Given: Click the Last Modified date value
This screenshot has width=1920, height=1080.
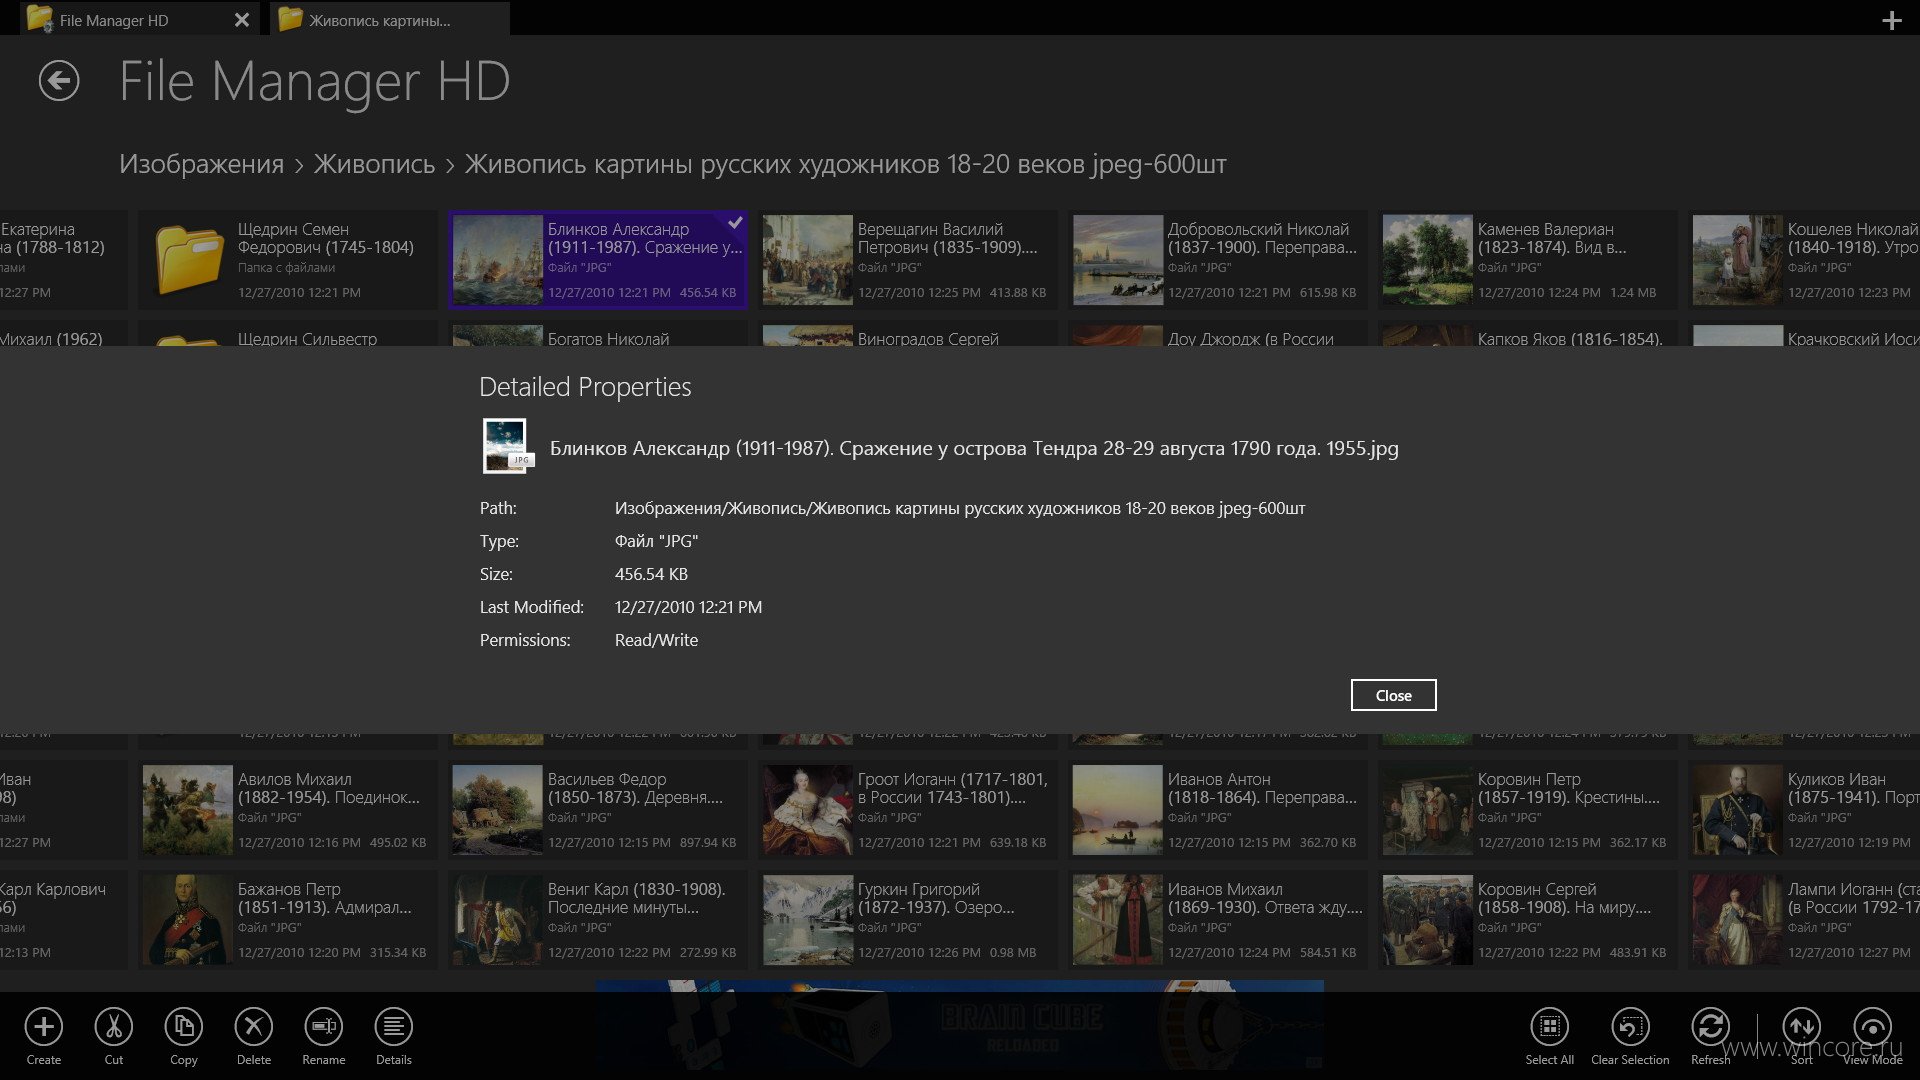Looking at the screenshot, I should 688,607.
